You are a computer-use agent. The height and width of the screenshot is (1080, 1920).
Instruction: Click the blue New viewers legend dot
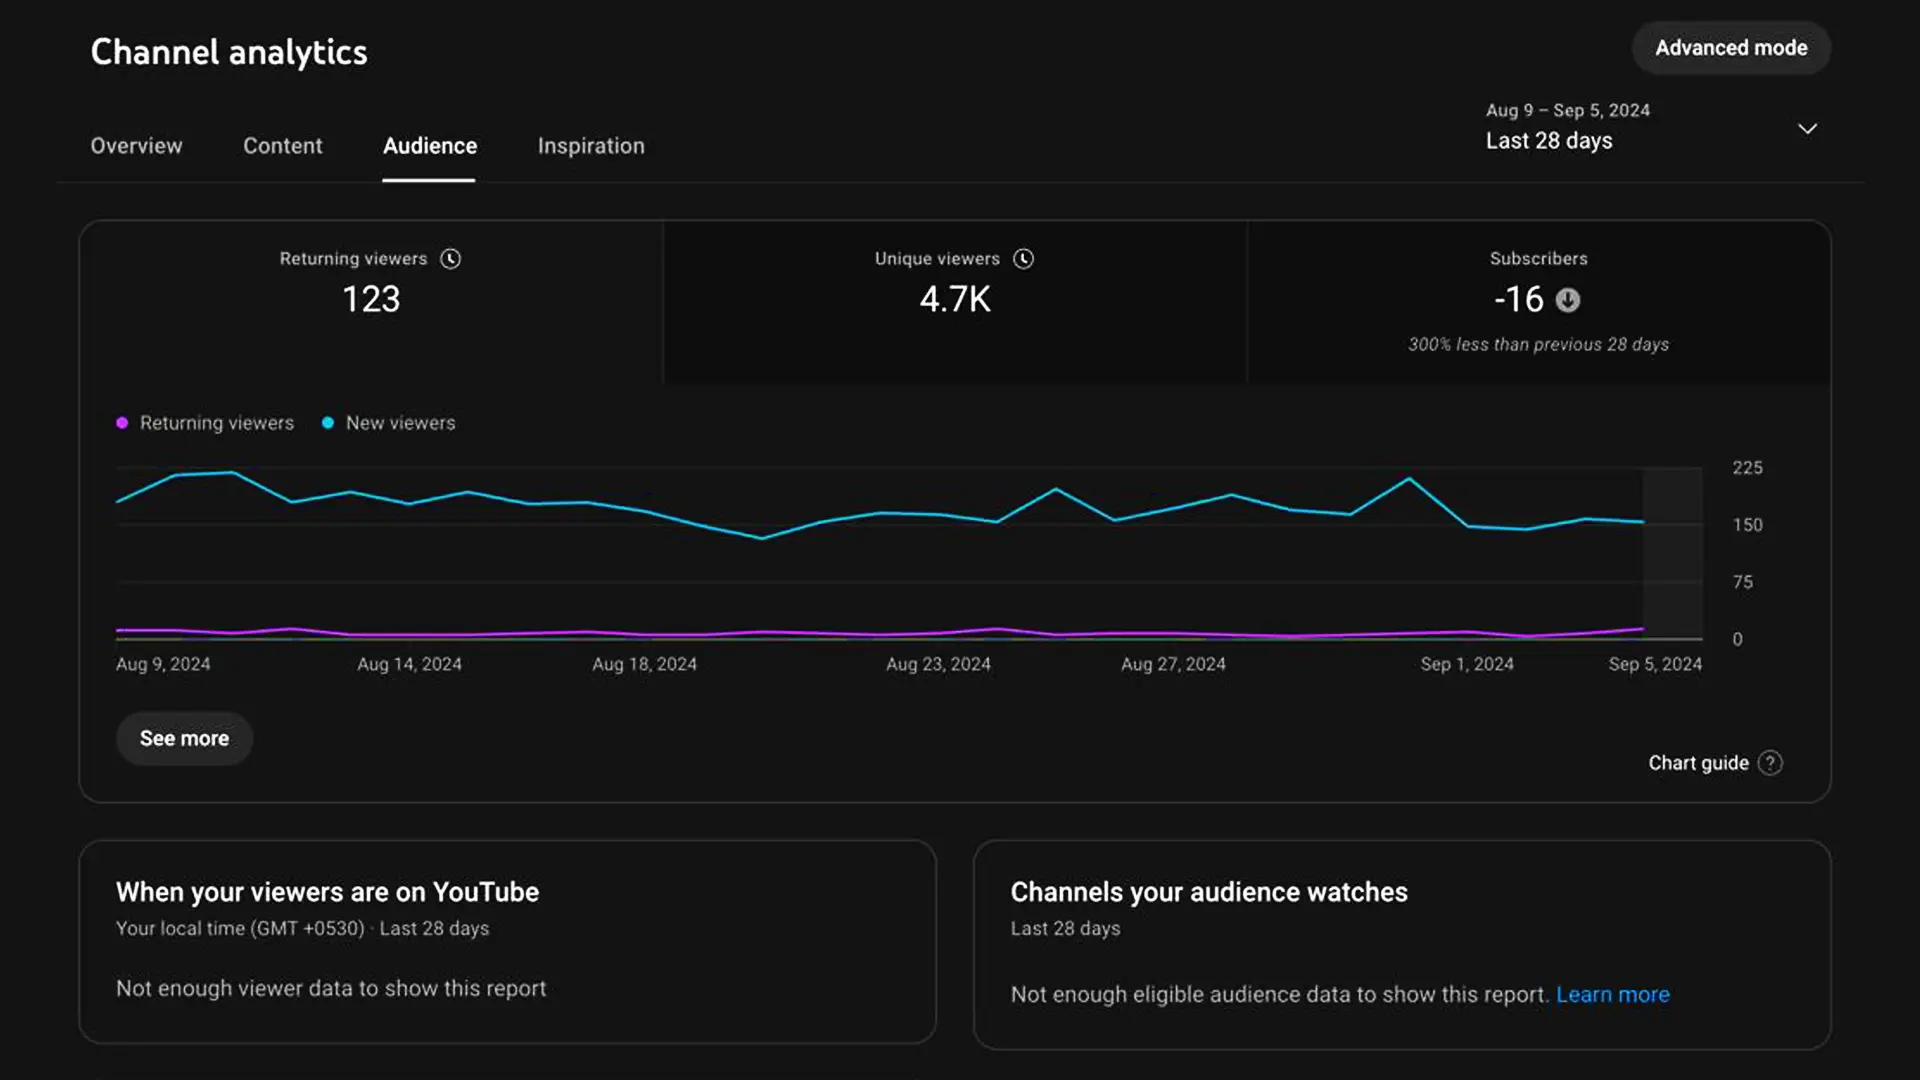pos(328,423)
